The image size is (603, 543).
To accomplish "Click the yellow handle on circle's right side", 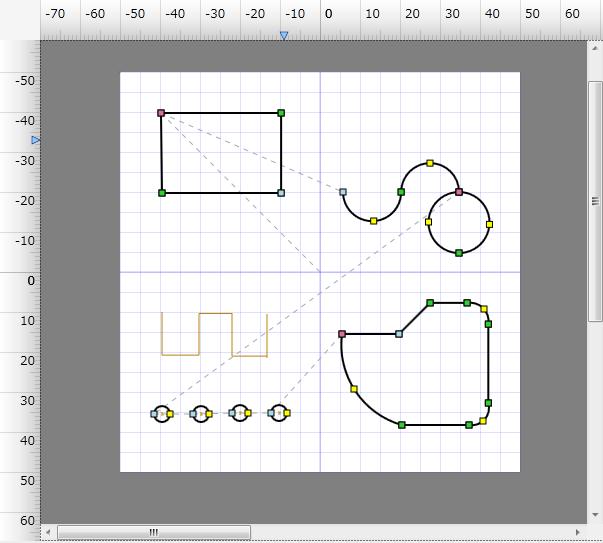I will point(489,224).
